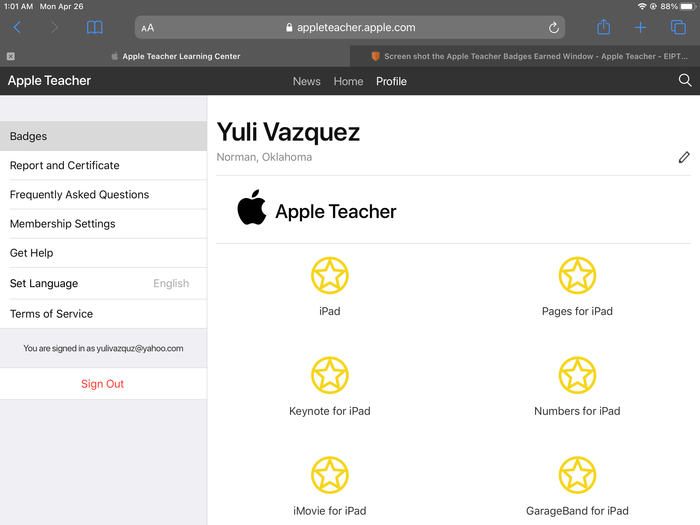This screenshot has height=525, width=700.
Task: Switch to the News menu item
Action: click(x=306, y=81)
